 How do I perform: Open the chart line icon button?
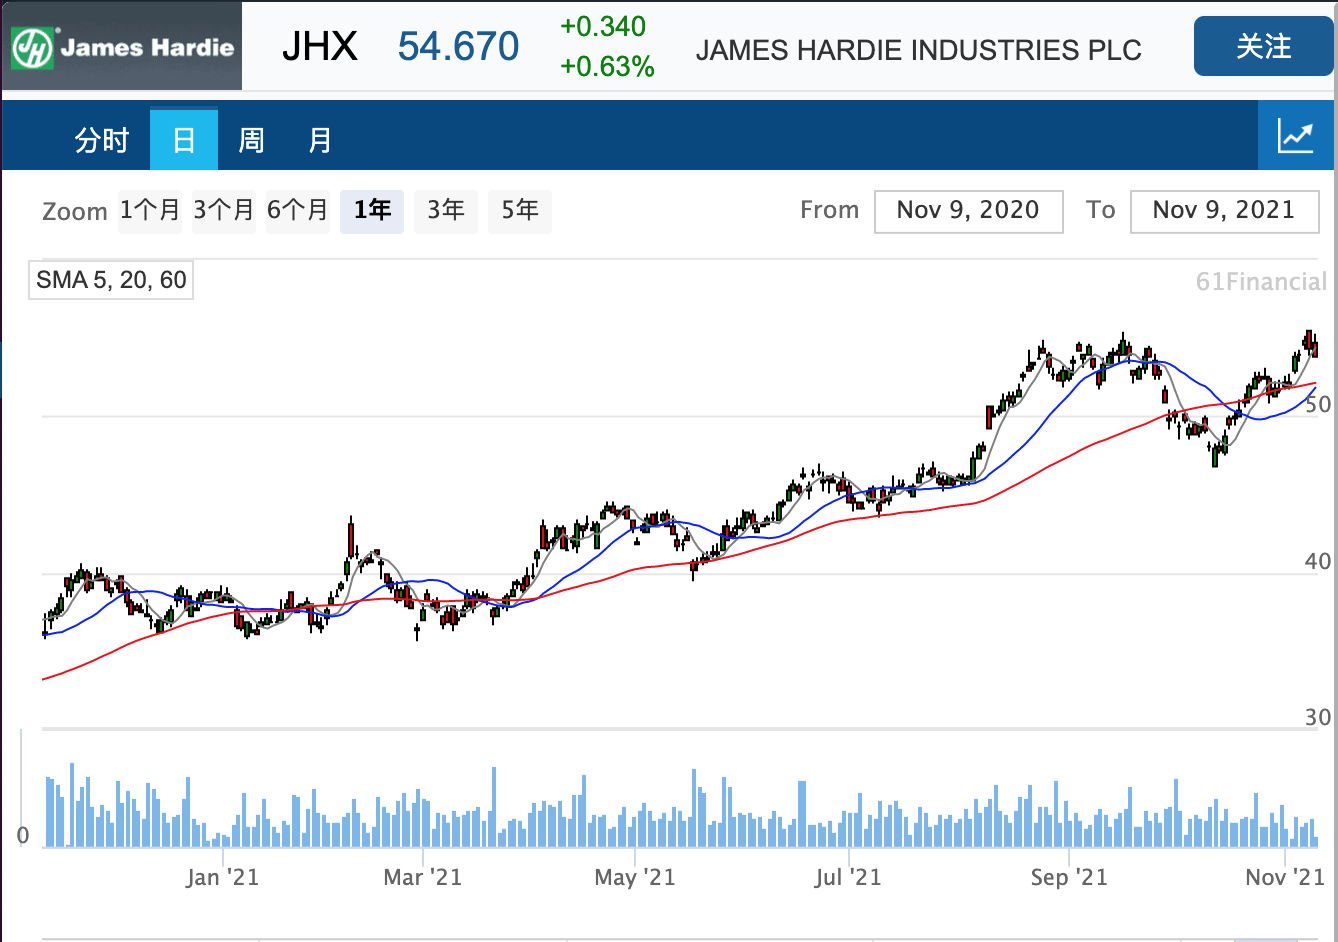point(1295,136)
